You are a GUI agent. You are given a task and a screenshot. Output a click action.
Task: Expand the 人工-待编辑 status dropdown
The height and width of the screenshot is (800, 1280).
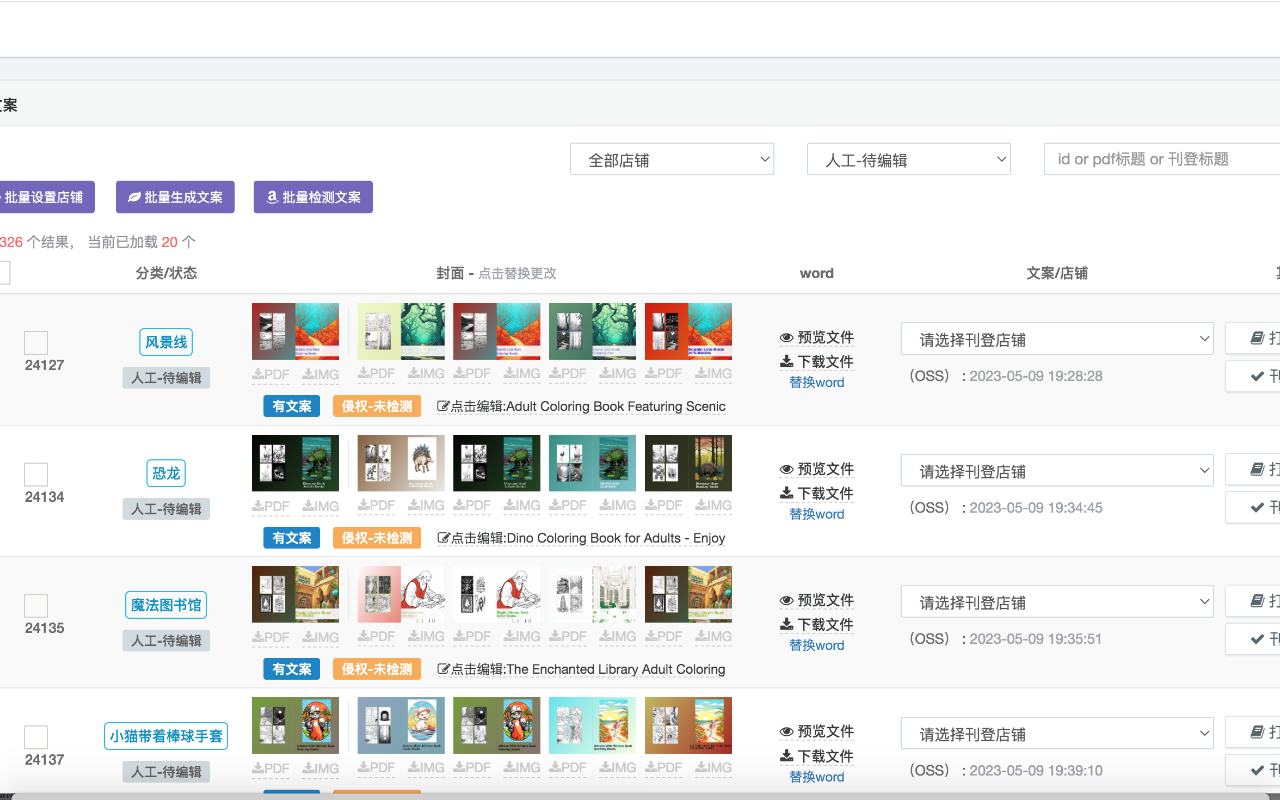[908, 158]
